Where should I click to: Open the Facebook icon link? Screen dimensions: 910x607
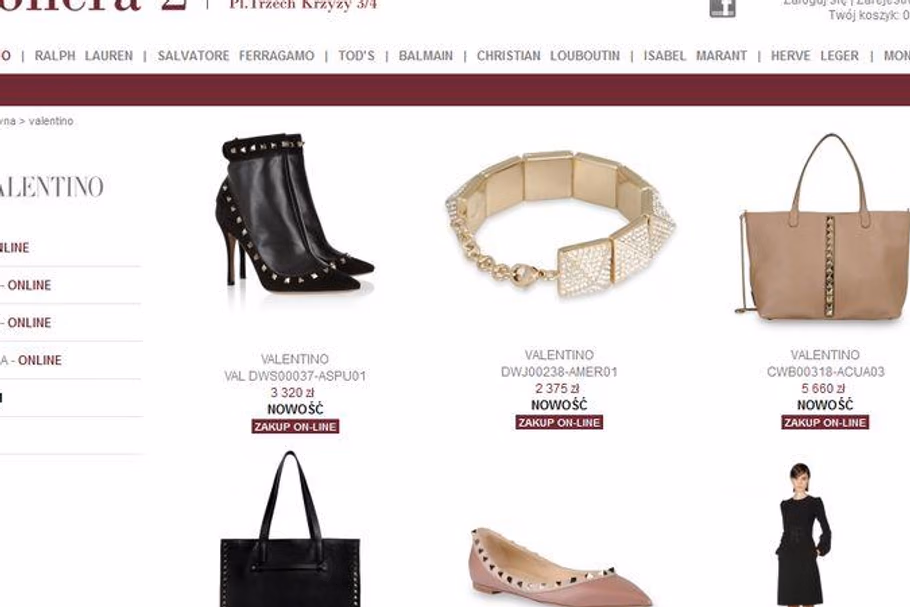pyautogui.click(x=723, y=8)
